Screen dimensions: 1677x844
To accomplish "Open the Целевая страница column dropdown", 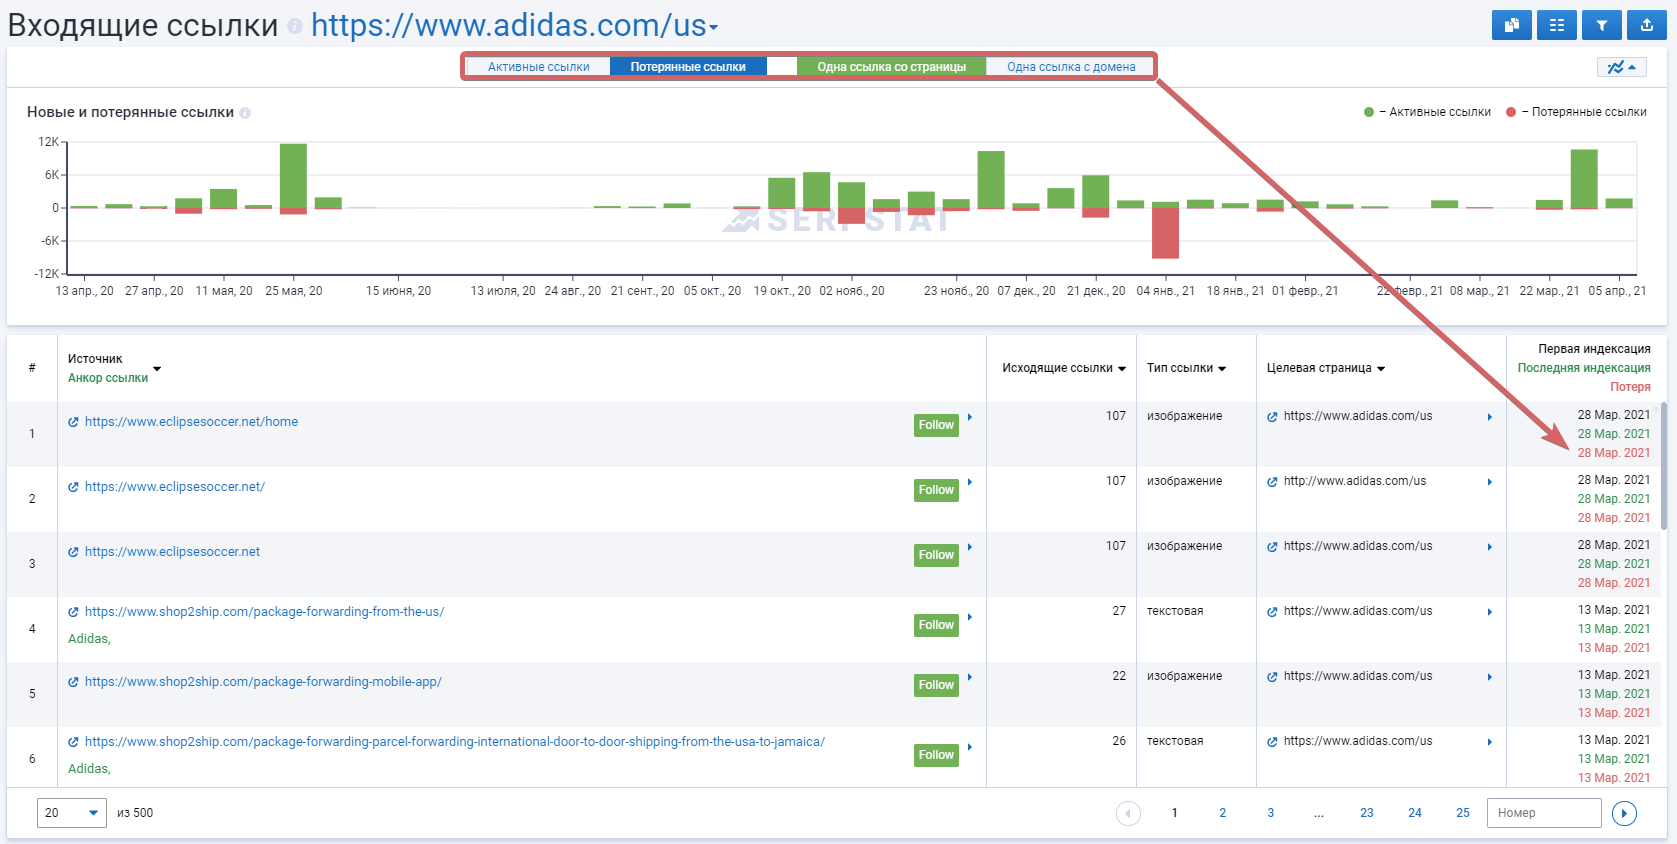I will (1381, 369).
